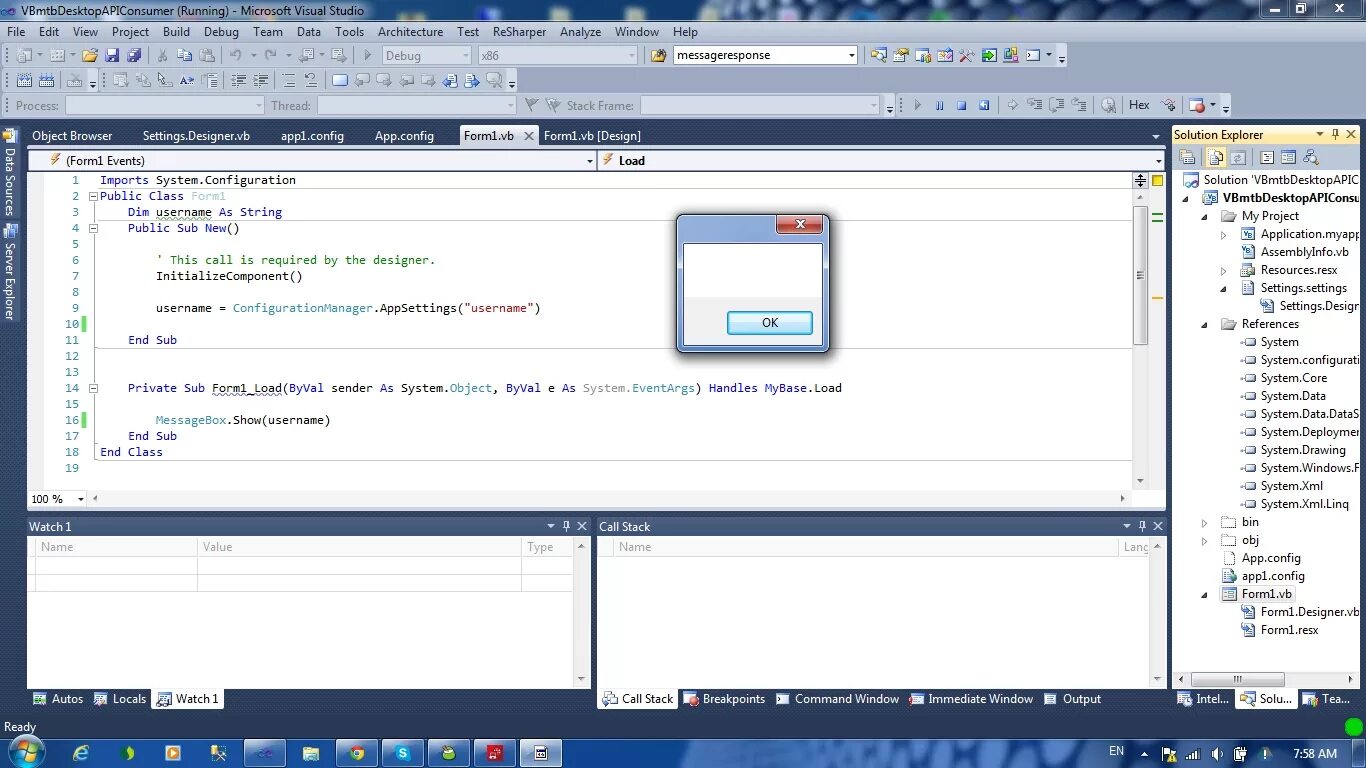
Task: Open the Output bottom tab
Action: (1072, 699)
